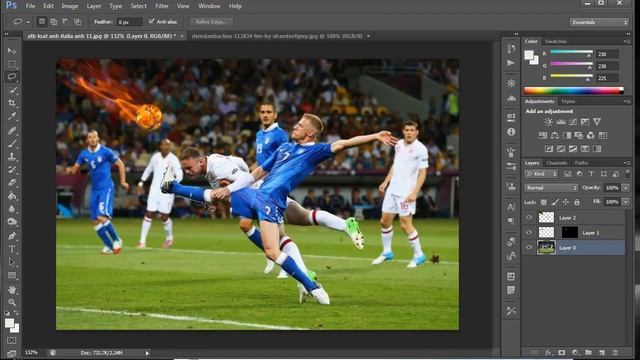
Task: Toggle lock image pixels brush icon
Action: [x=555, y=202]
